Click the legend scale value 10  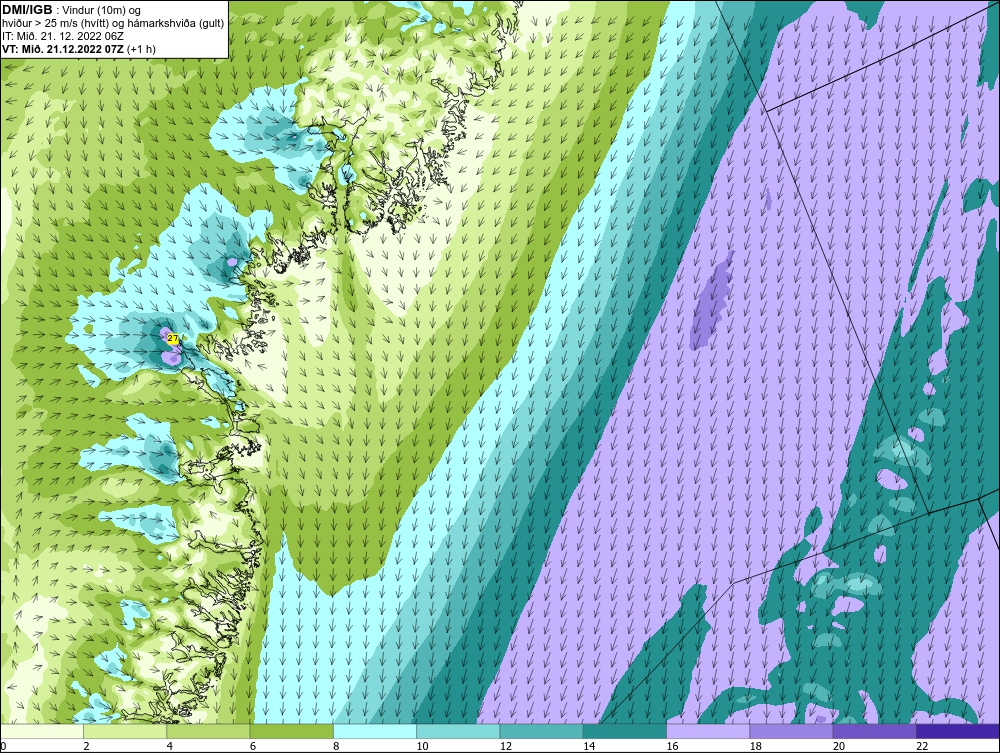(422, 747)
